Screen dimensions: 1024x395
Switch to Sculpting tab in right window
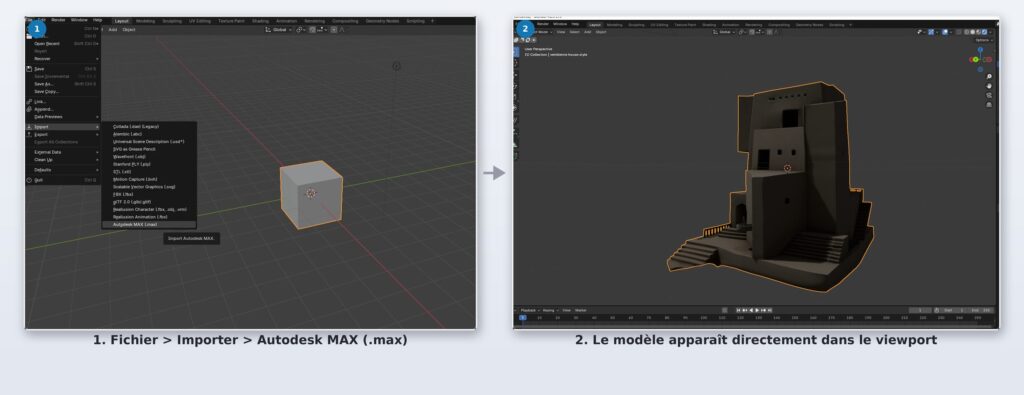point(635,25)
